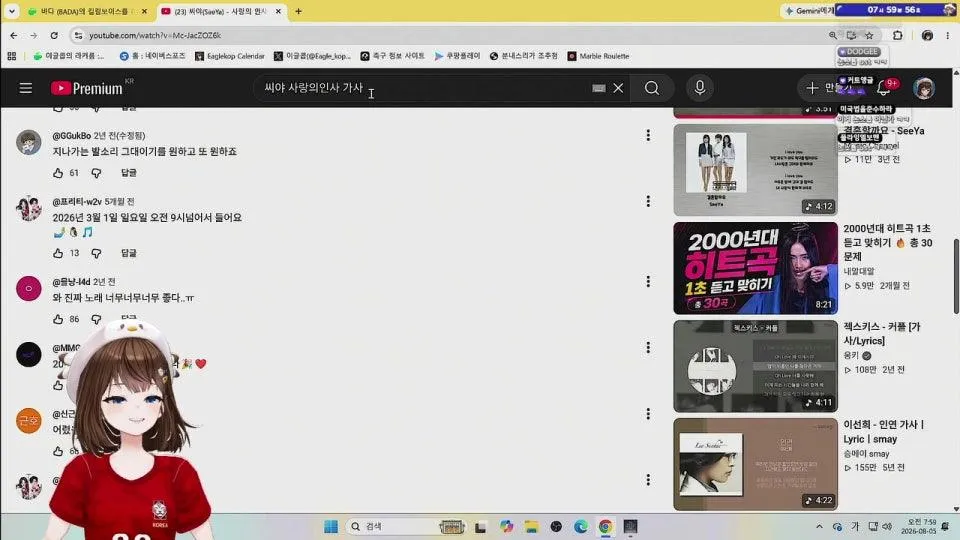Click the pink avatar next to '와 진짜 노래' comment
Viewport: 960px width, 540px height.
point(29,288)
